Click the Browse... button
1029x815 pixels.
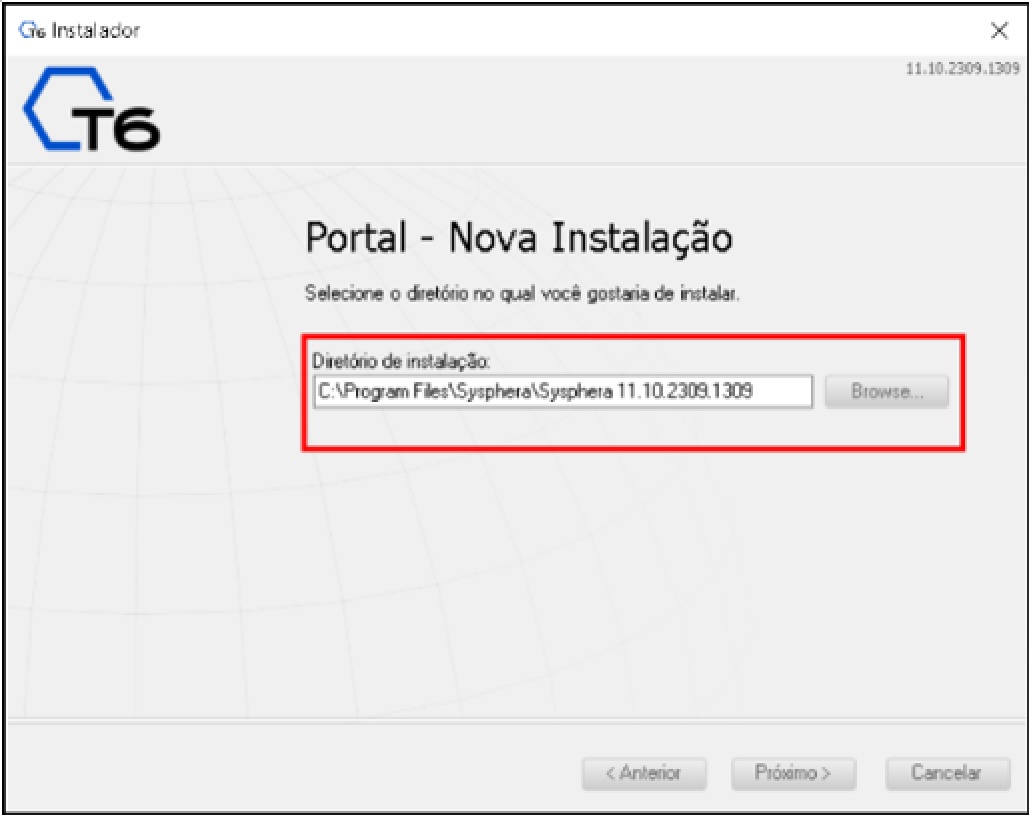pyautogui.click(x=887, y=392)
